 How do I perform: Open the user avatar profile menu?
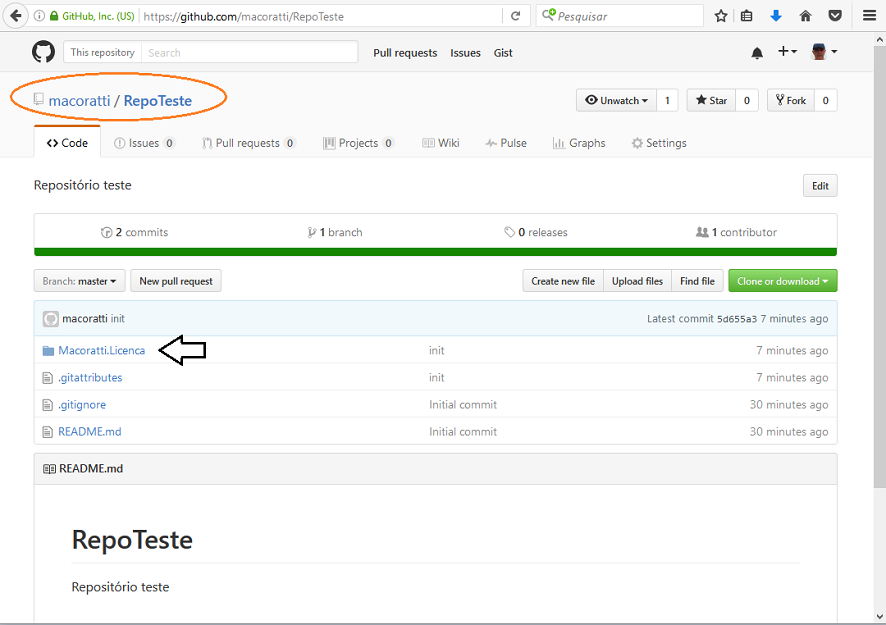pos(824,52)
